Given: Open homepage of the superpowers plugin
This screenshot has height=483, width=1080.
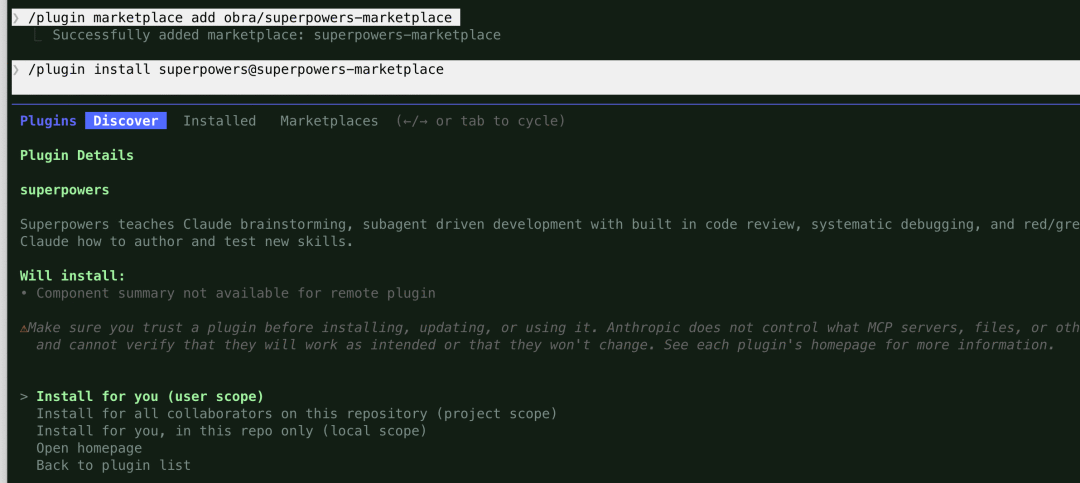Looking at the screenshot, I should [89, 448].
